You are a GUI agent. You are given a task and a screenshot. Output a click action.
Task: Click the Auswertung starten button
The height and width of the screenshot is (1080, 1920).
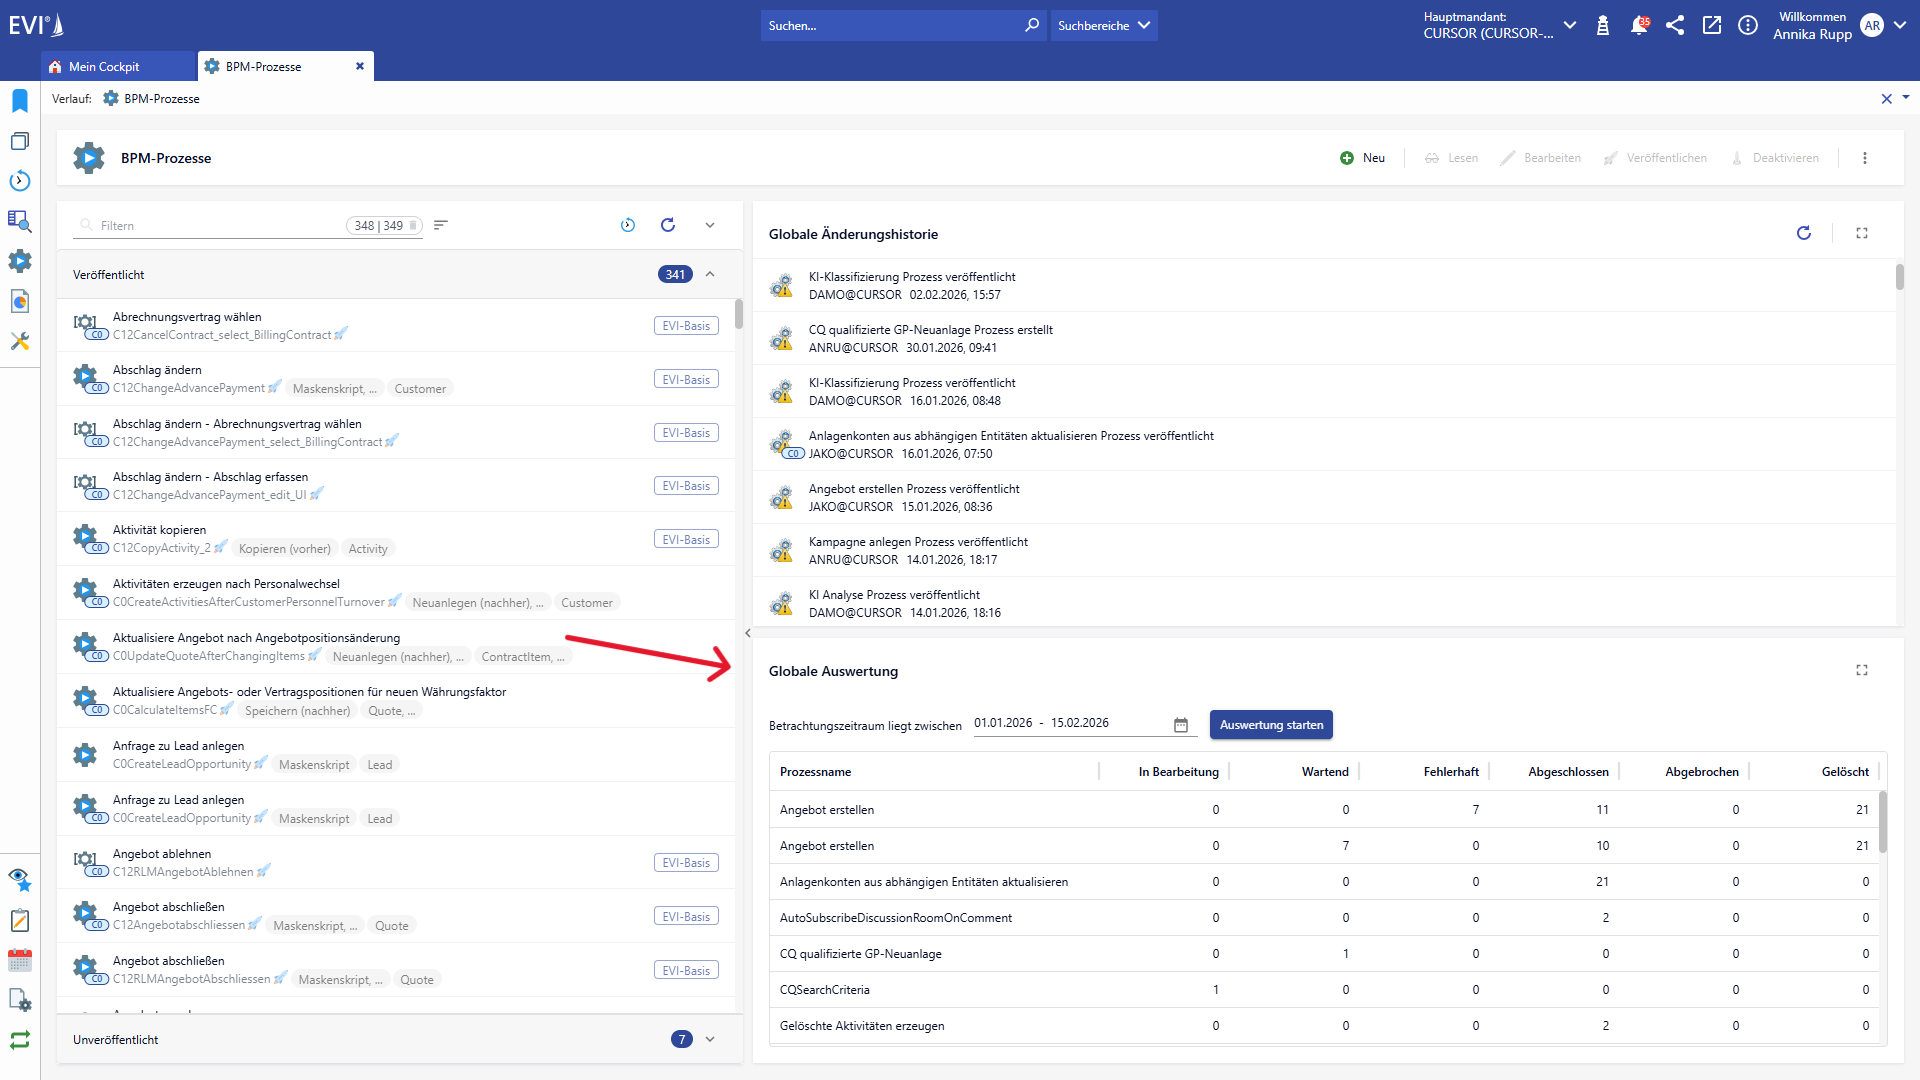[1270, 725]
